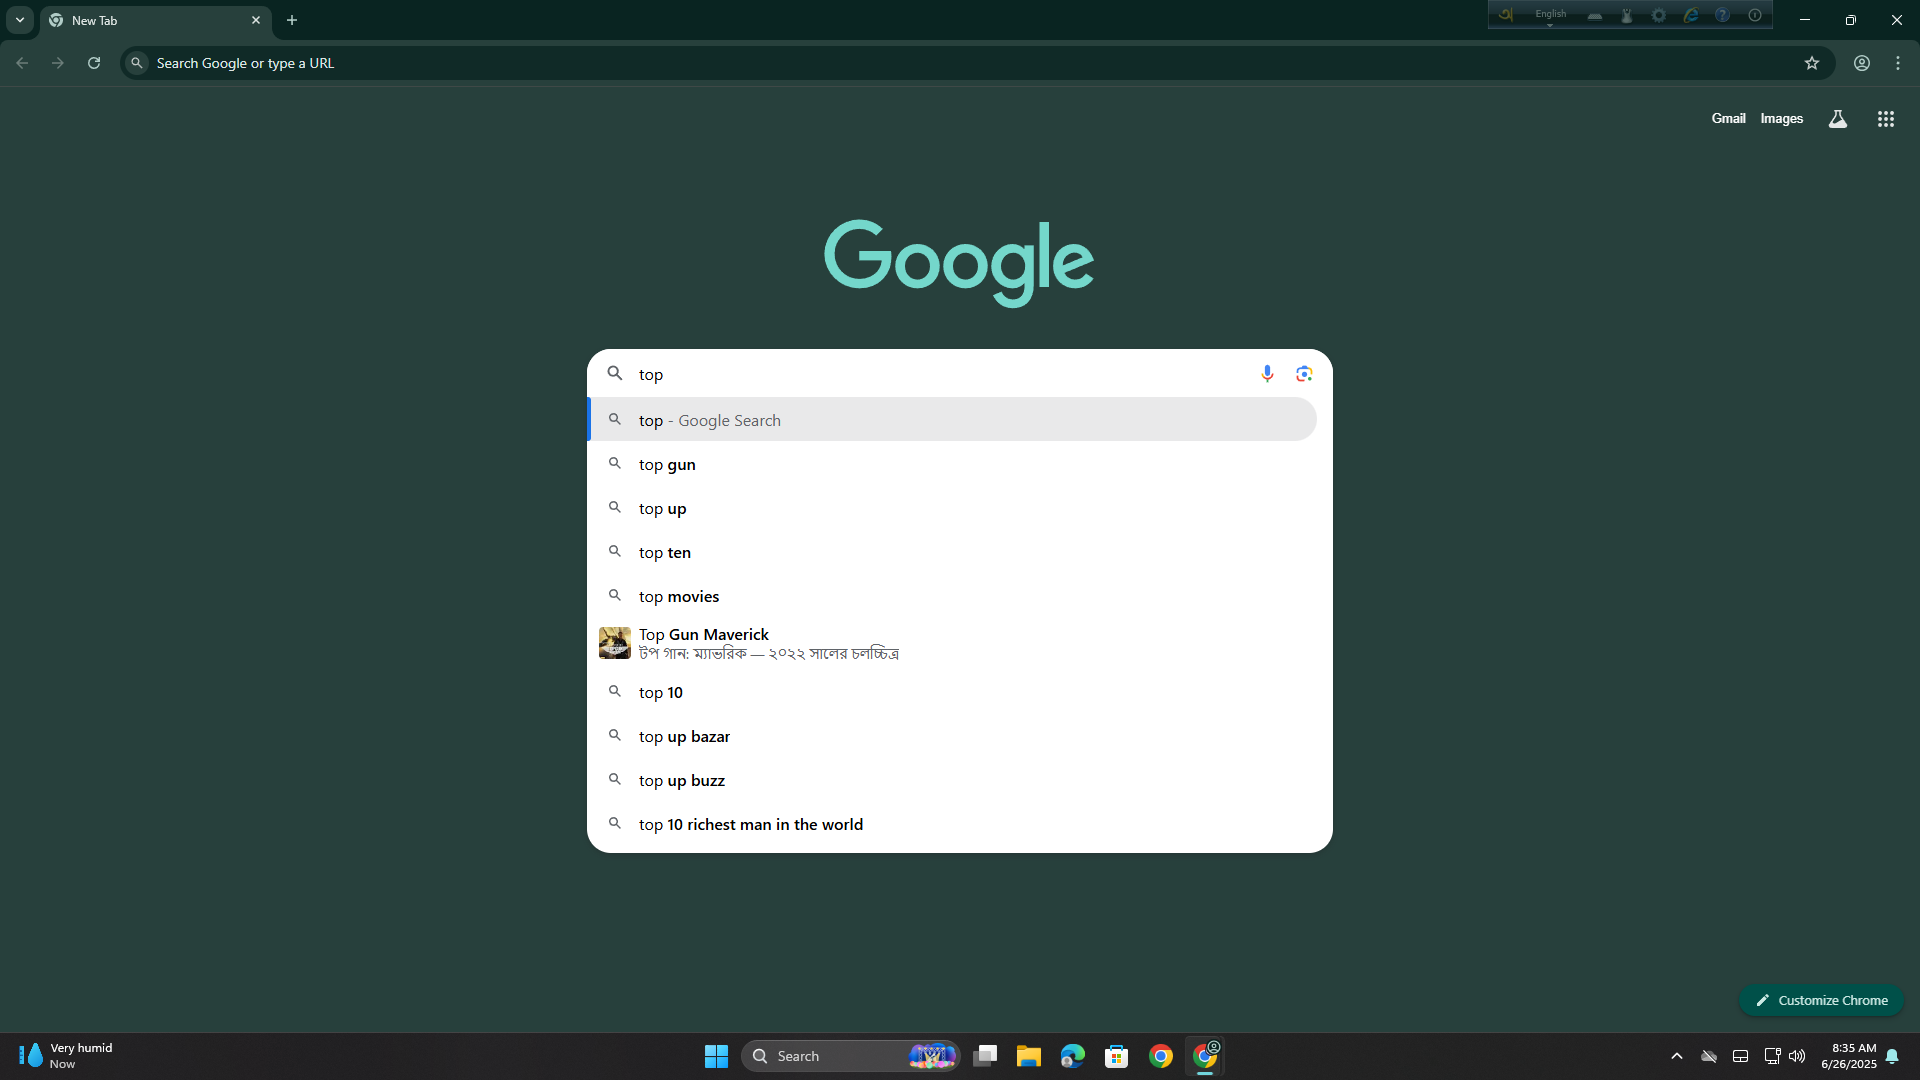Open the volume speaker tray icon
The height and width of the screenshot is (1080, 1920).
coord(1797,1056)
